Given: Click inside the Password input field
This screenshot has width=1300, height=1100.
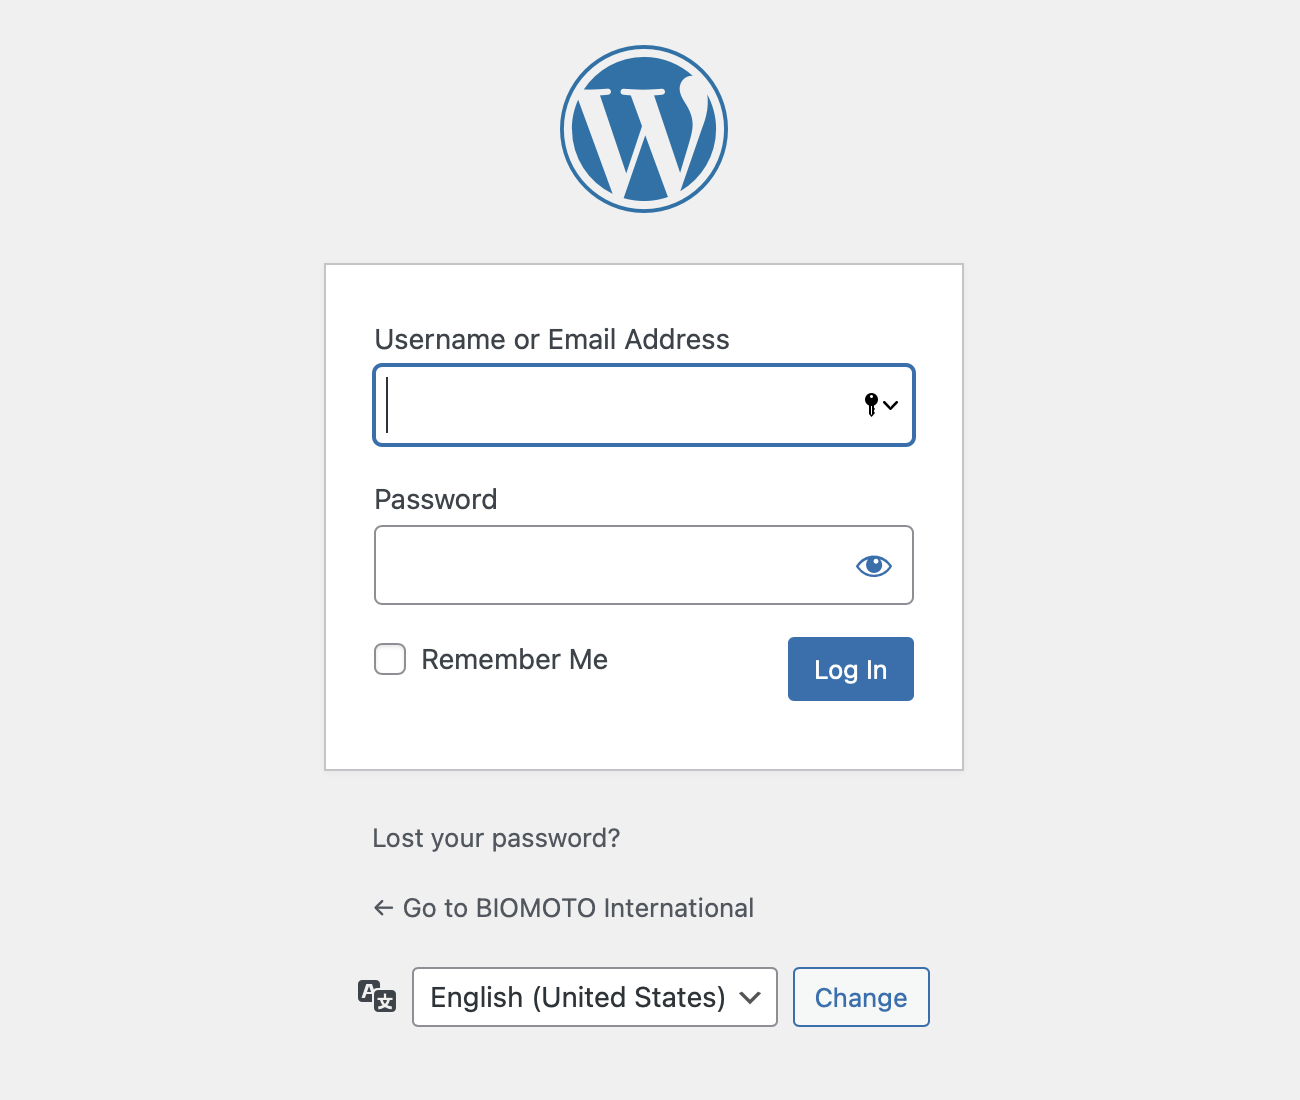Looking at the screenshot, I should [x=610, y=565].
